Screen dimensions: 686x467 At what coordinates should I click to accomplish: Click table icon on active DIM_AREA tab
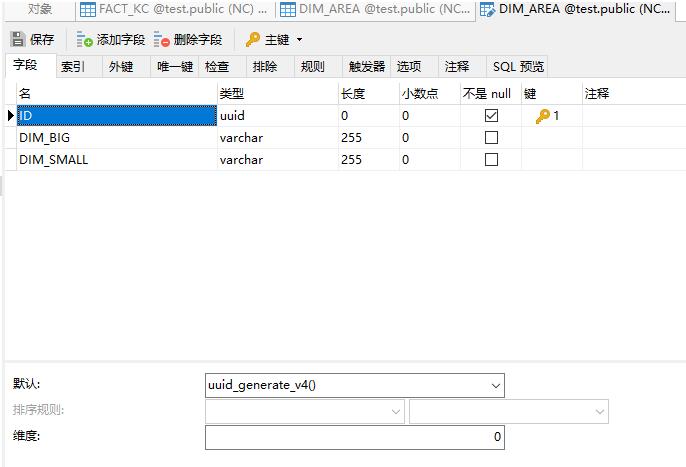487,10
